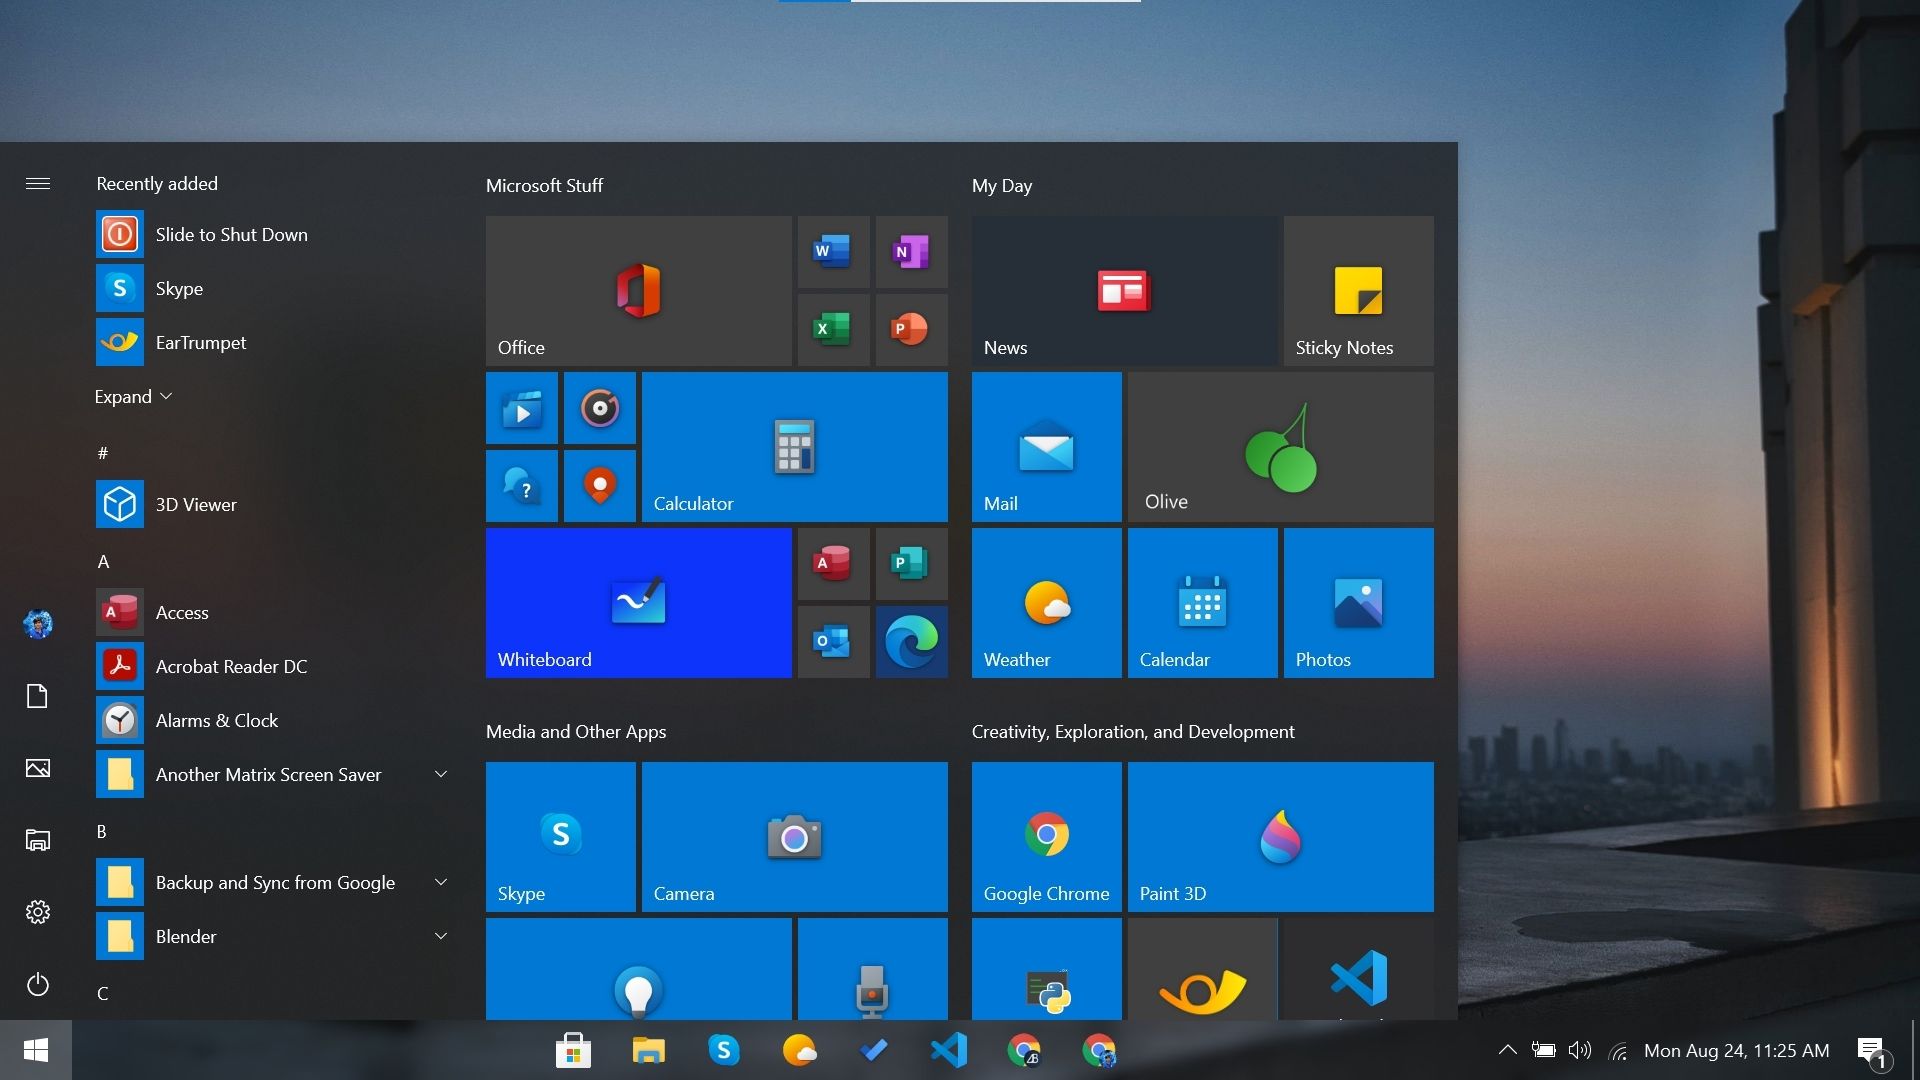This screenshot has width=1920, height=1080.
Task: Open Microsoft Store from the taskbar
Action: (573, 1050)
